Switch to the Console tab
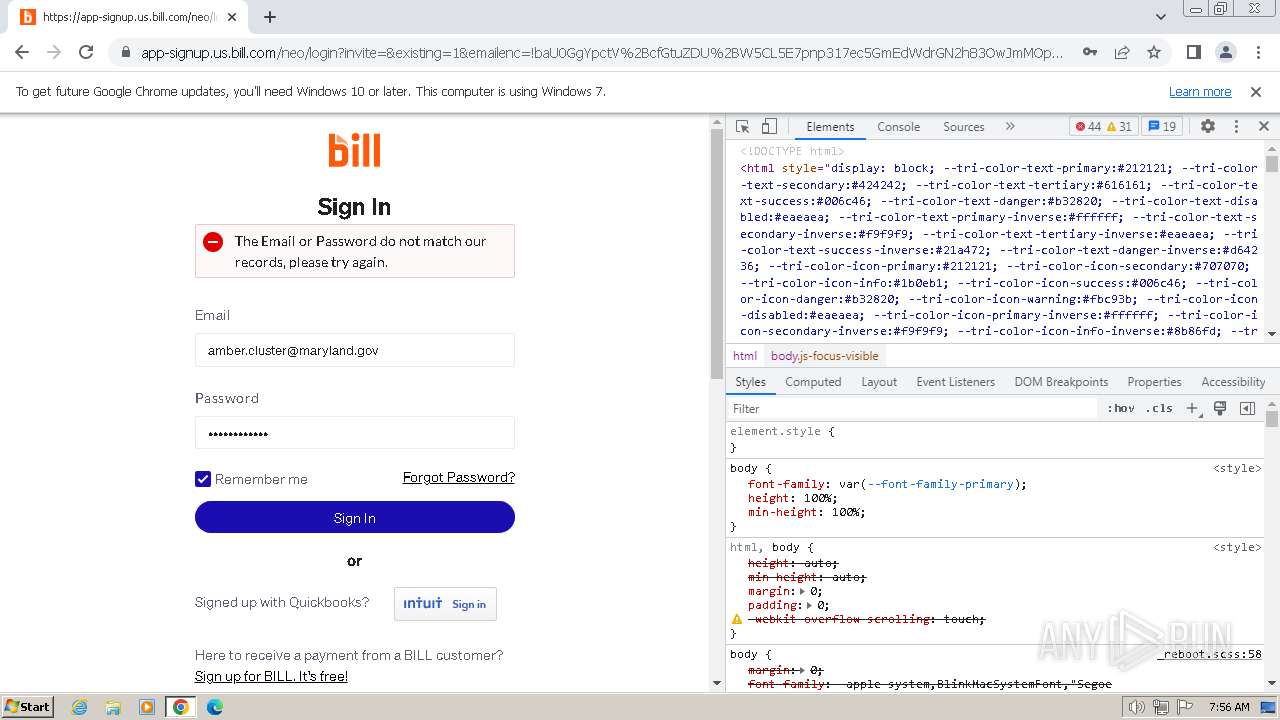Screen dimensions: 1280x720 click(898, 127)
